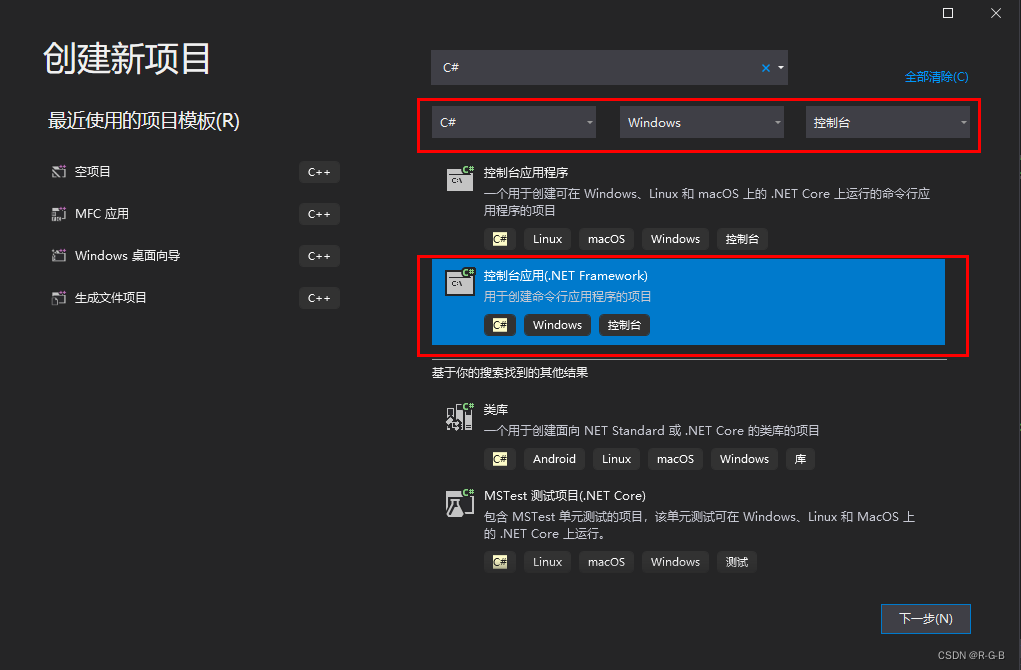Click the 类库 description about .NET Standard
1021x670 pixels.
point(651,430)
